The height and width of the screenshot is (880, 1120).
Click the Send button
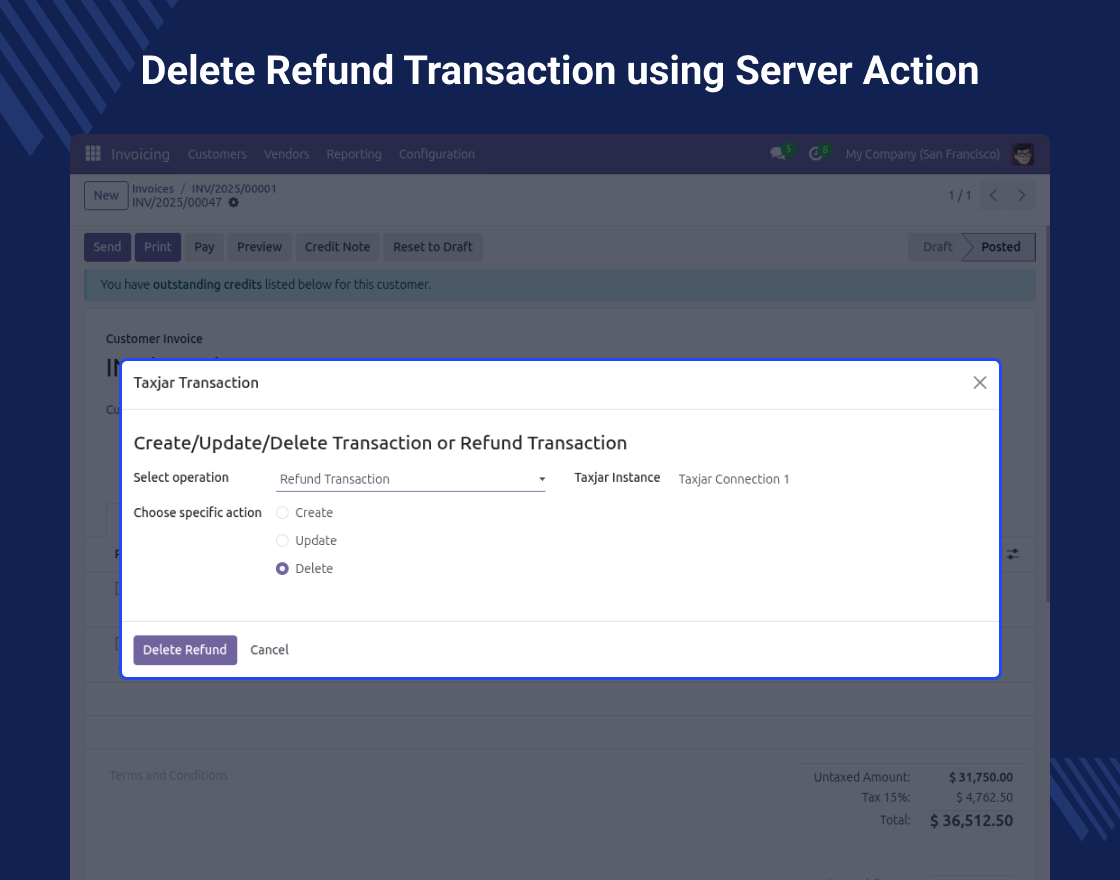107,247
